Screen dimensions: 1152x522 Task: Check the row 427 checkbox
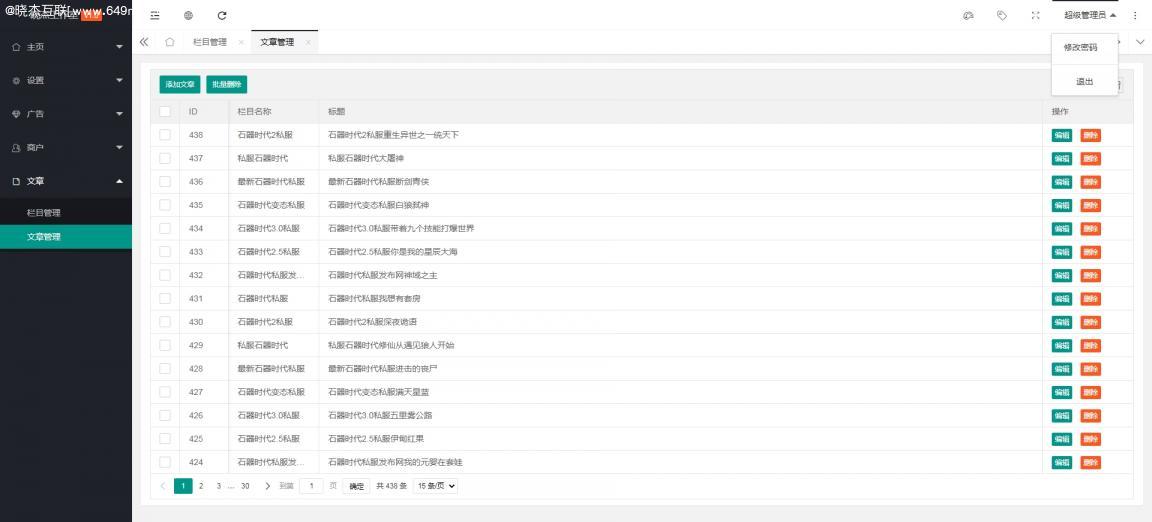click(x=165, y=392)
